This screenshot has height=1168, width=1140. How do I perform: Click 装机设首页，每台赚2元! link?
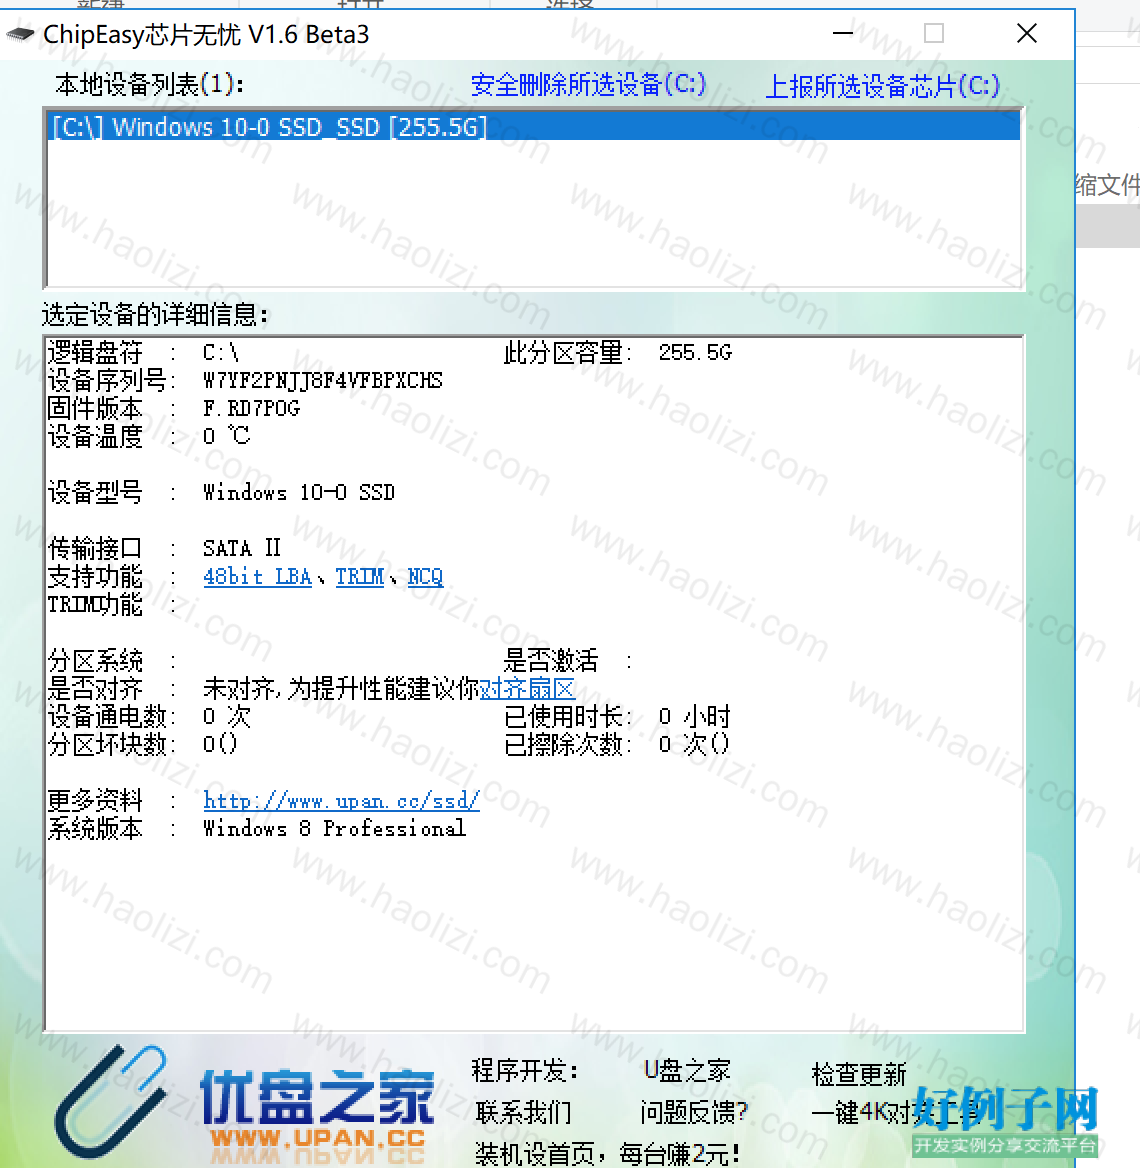click(x=607, y=1154)
